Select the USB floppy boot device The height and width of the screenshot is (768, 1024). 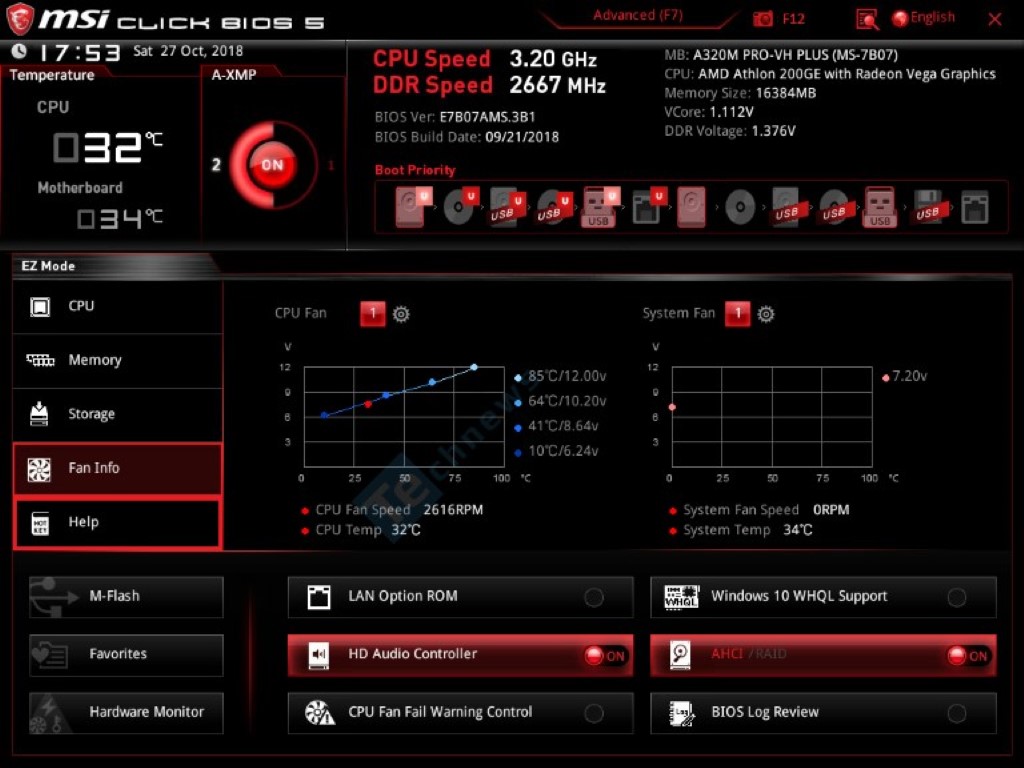(x=929, y=207)
